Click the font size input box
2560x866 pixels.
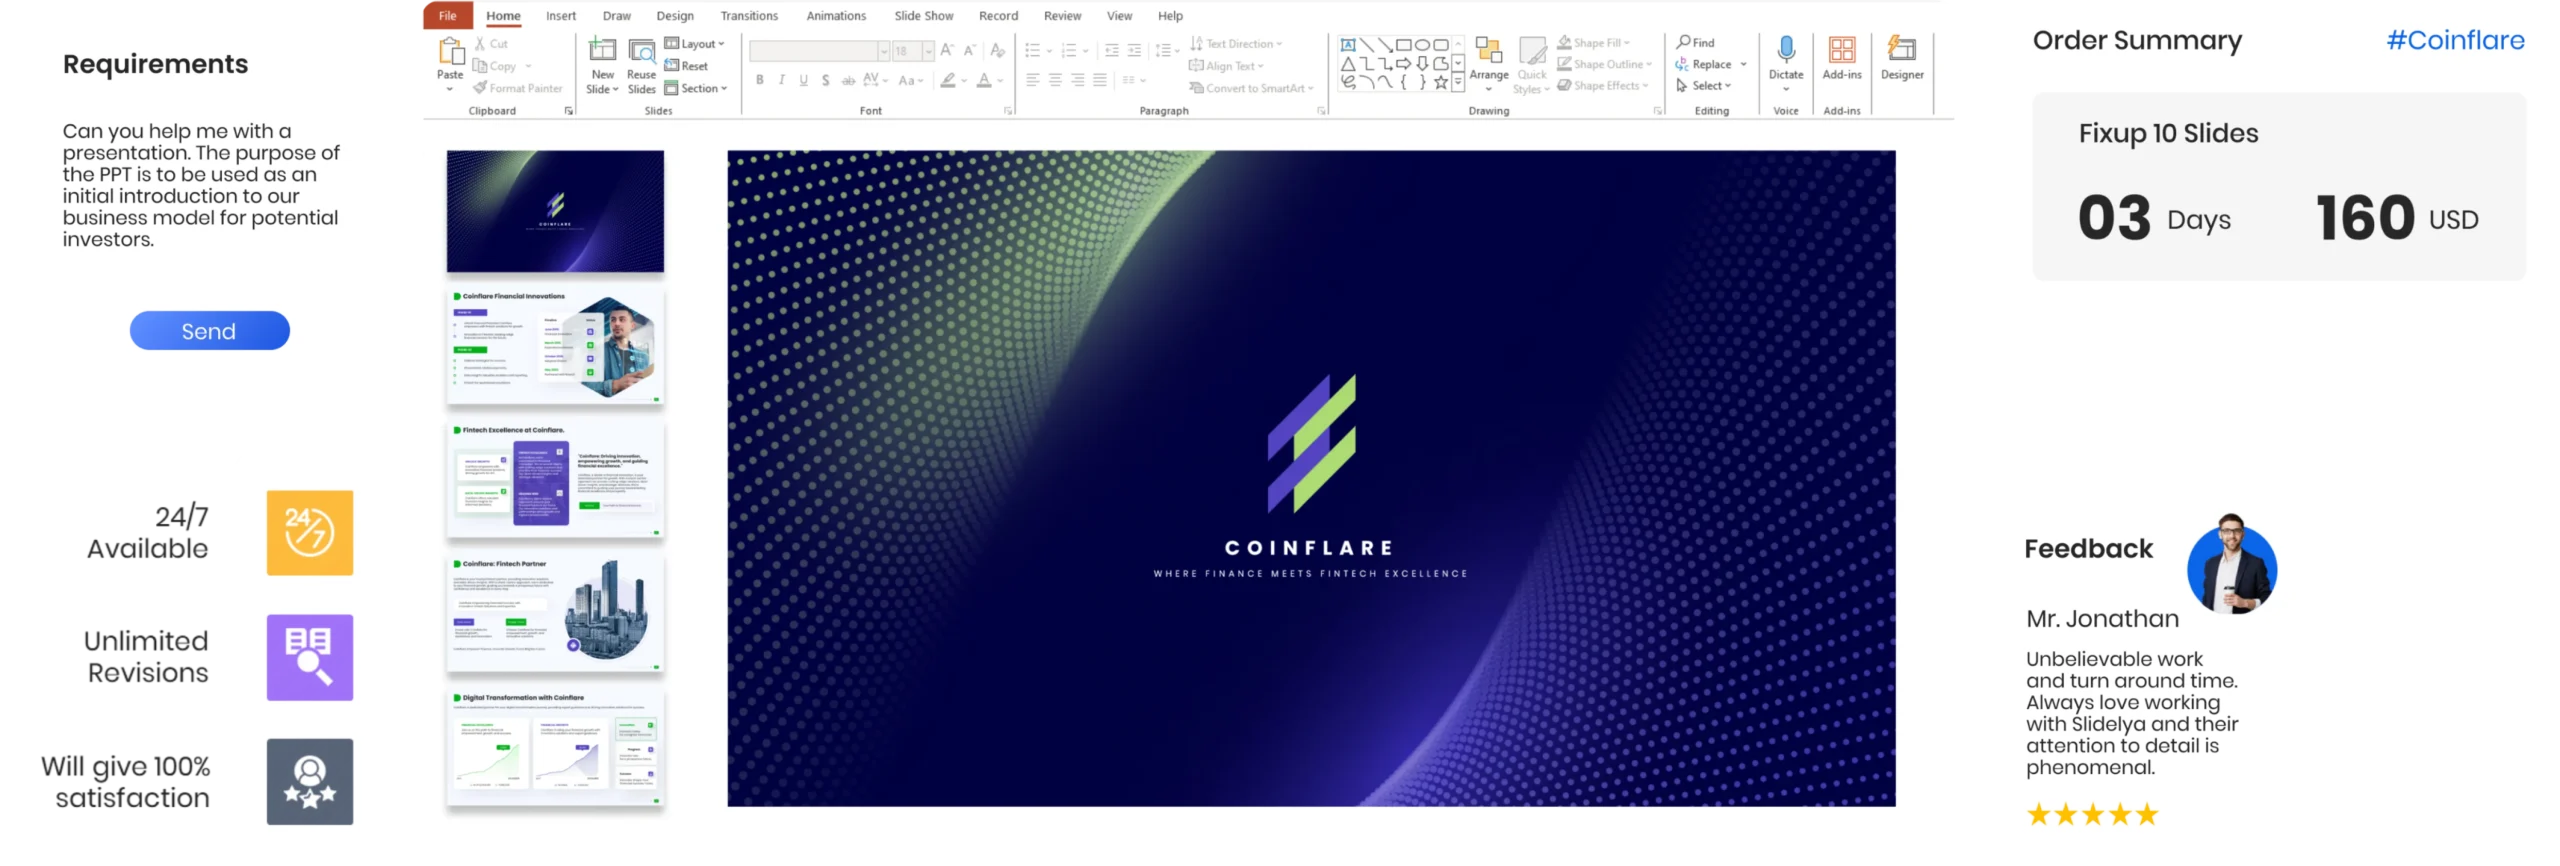907,51
